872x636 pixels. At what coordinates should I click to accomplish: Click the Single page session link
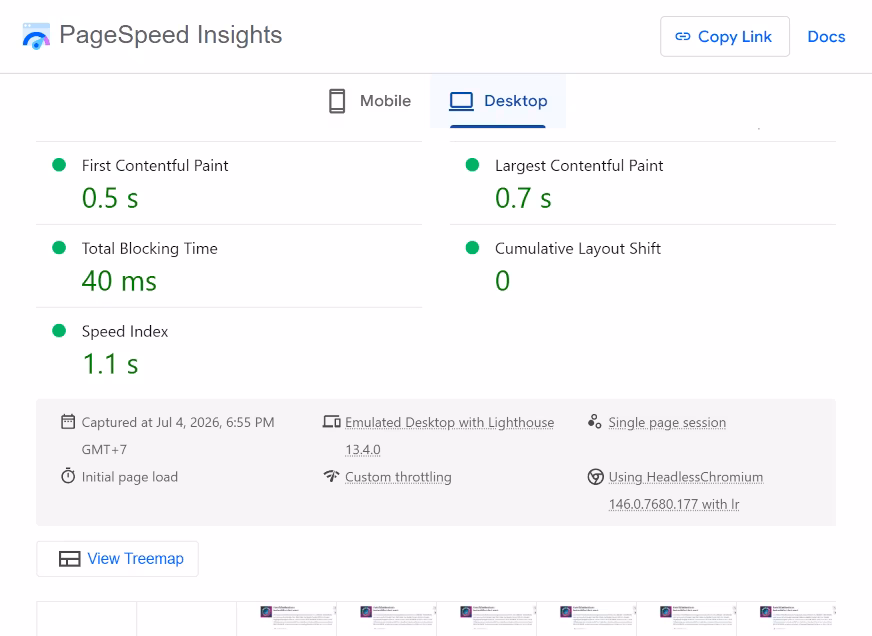pyautogui.click(x=667, y=423)
